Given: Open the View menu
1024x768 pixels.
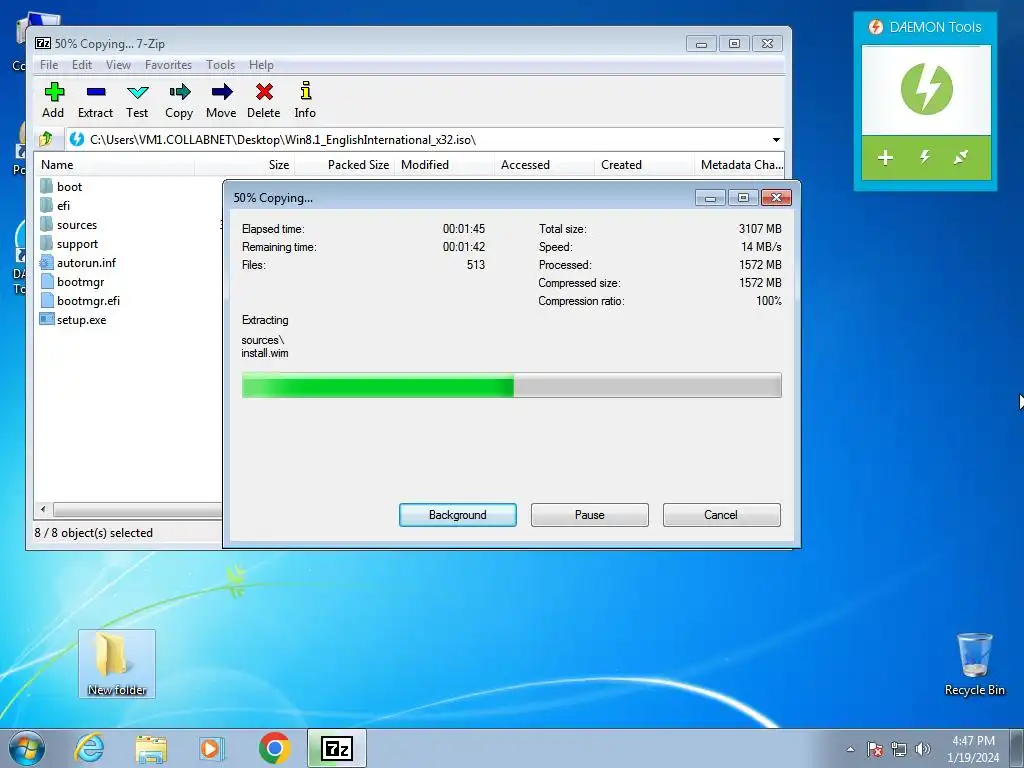Looking at the screenshot, I should click(x=118, y=65).
